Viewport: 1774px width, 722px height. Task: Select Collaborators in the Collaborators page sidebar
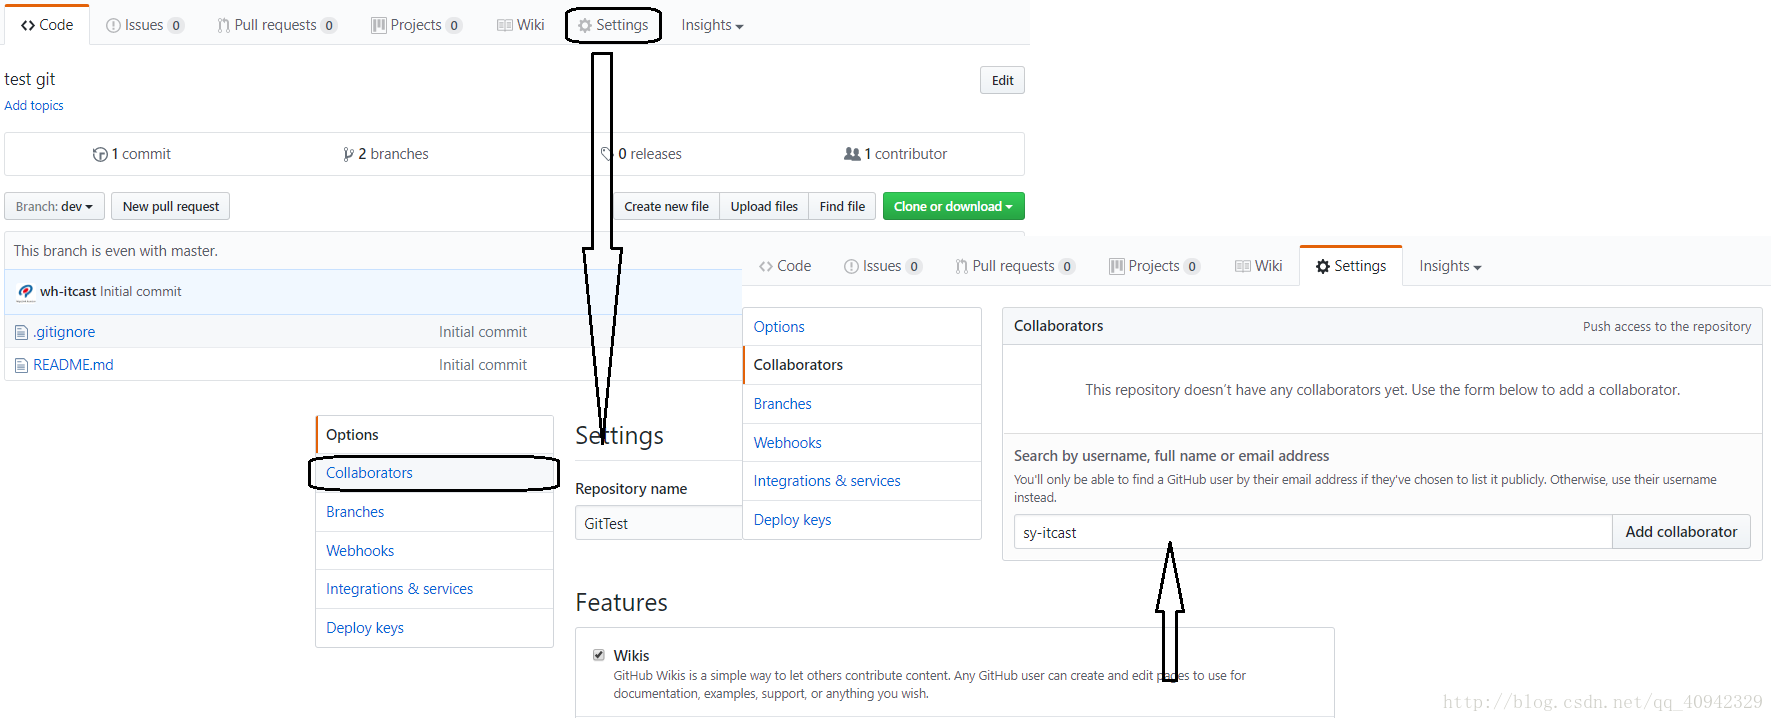862,365
